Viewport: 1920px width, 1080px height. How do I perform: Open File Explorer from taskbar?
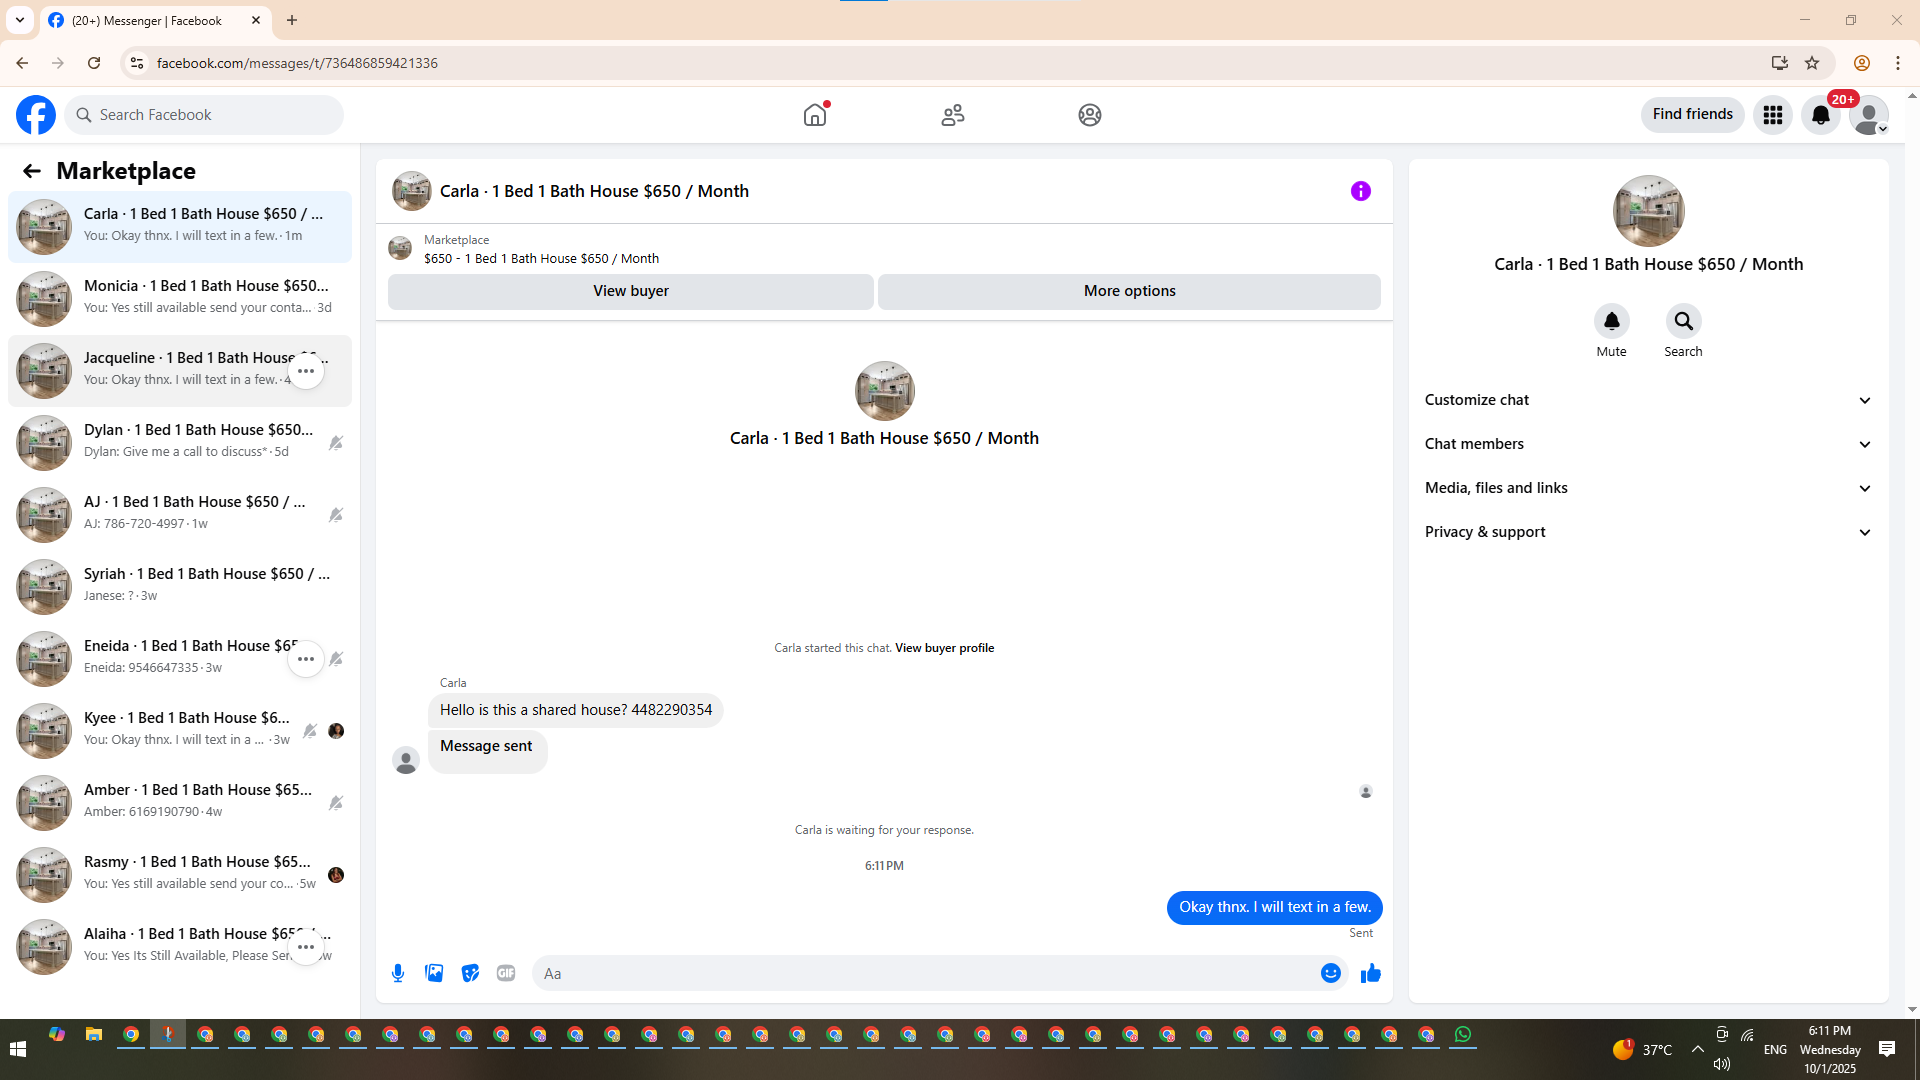[94, 1035]
